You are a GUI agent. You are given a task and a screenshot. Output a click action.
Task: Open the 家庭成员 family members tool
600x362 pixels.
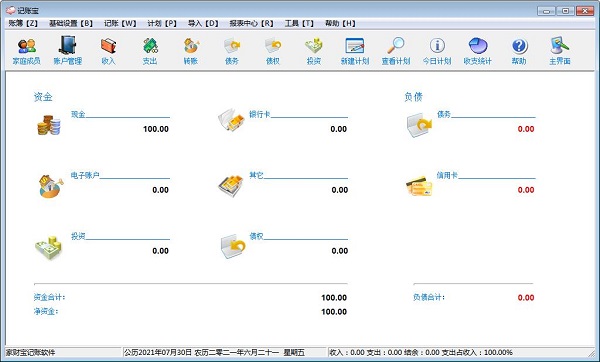coord(27,51)
